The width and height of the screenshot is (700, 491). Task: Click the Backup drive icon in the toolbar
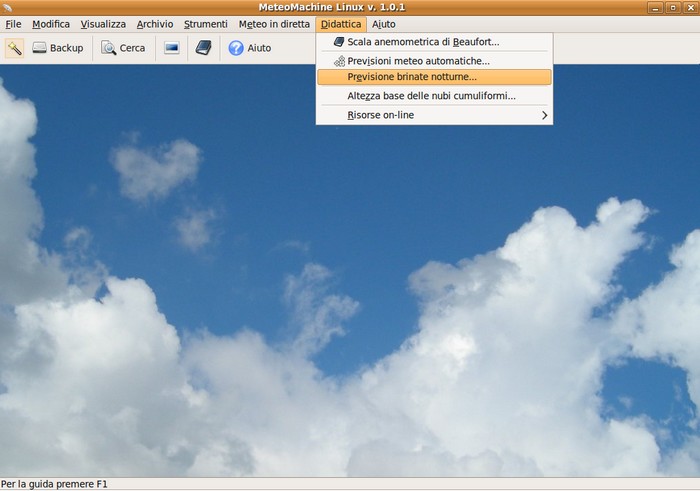(39, 48)
